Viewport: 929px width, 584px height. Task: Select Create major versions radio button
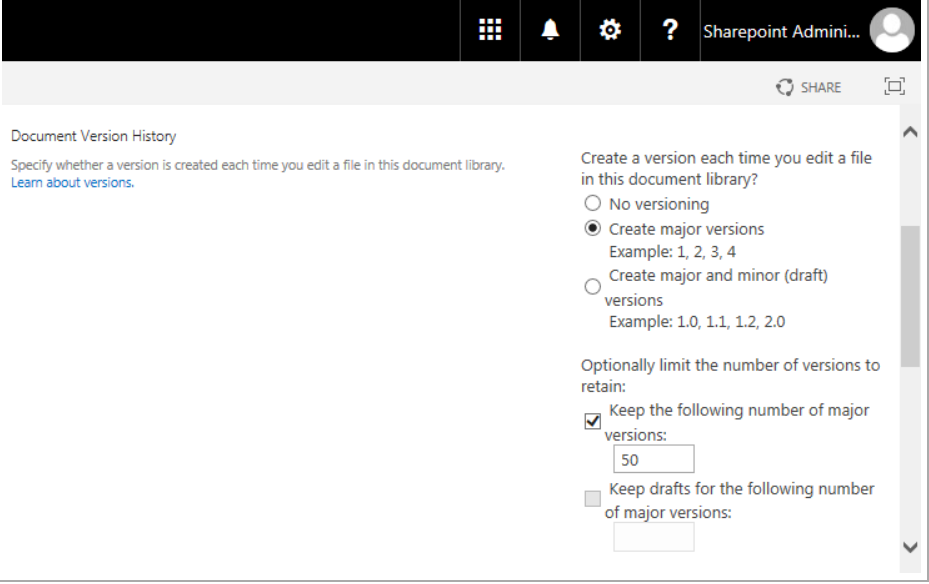click(x=592, y=229)
